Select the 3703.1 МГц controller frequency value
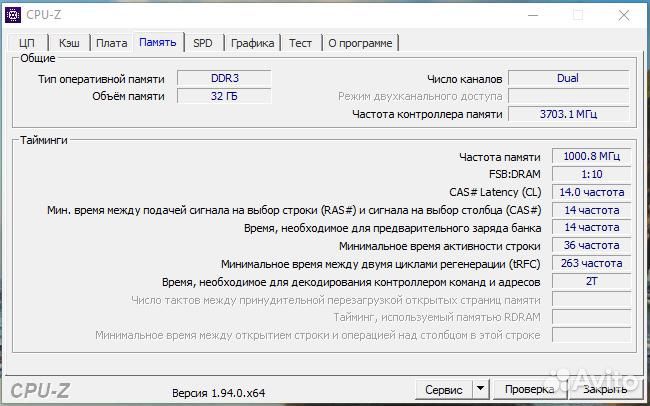The image size is (650, 406). pyautogui.click(x=568, y=114)
